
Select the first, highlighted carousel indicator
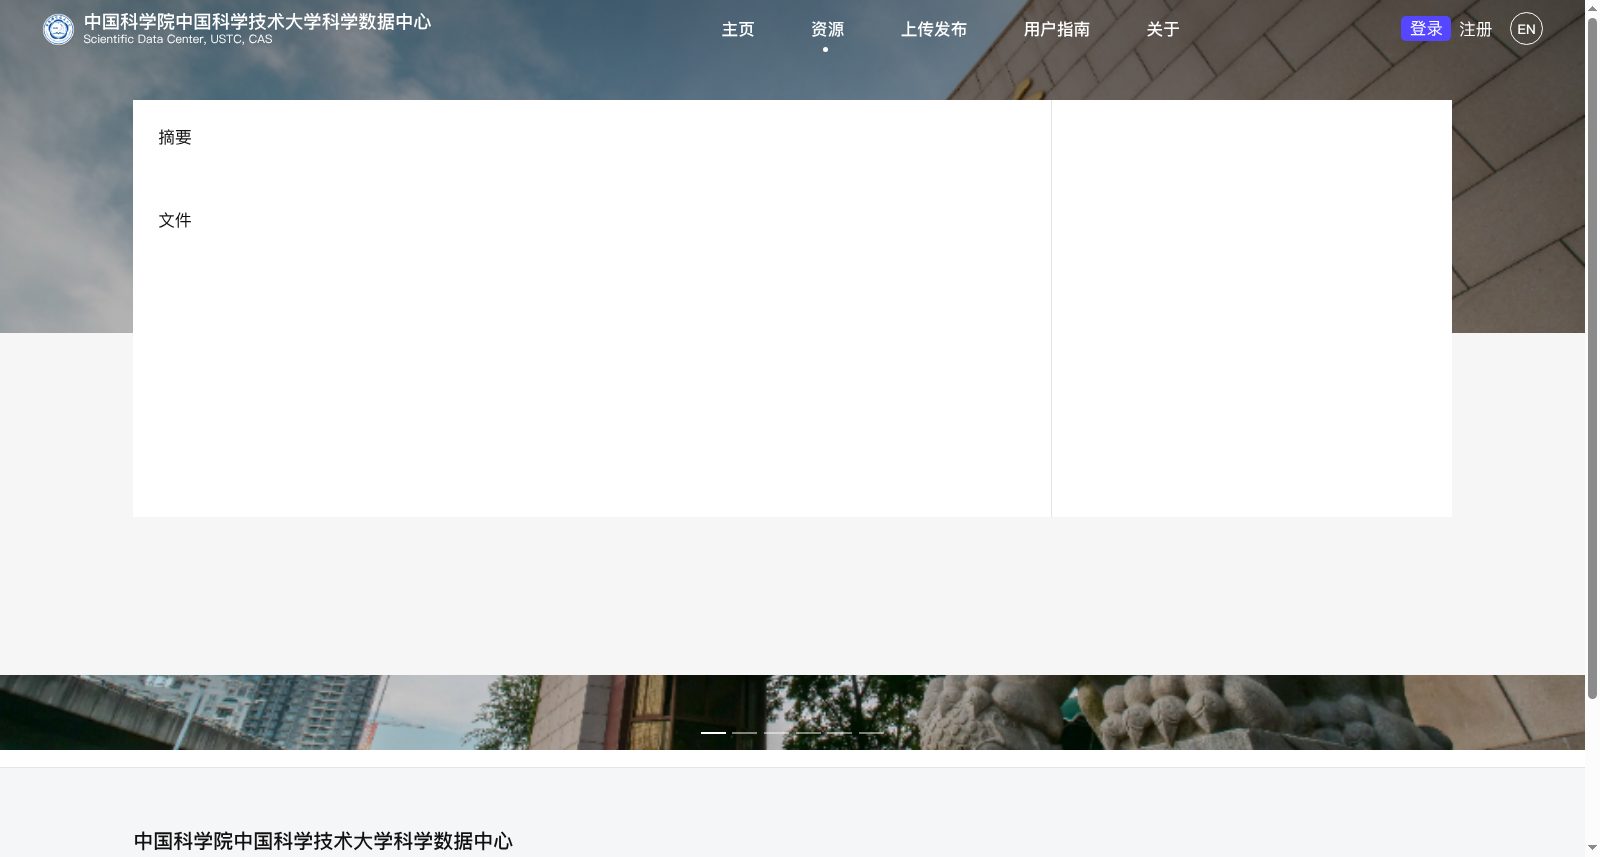[x=713, y=732]
